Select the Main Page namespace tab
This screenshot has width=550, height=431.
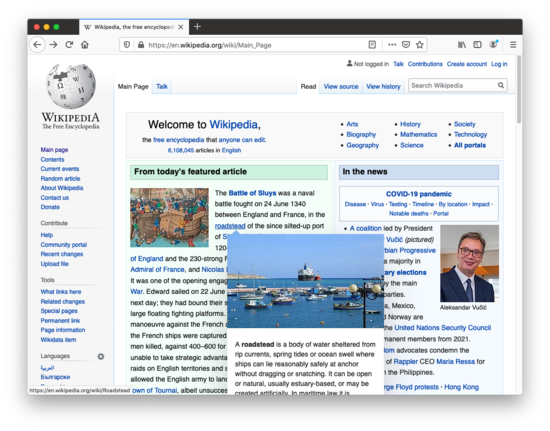click(133, 86)
